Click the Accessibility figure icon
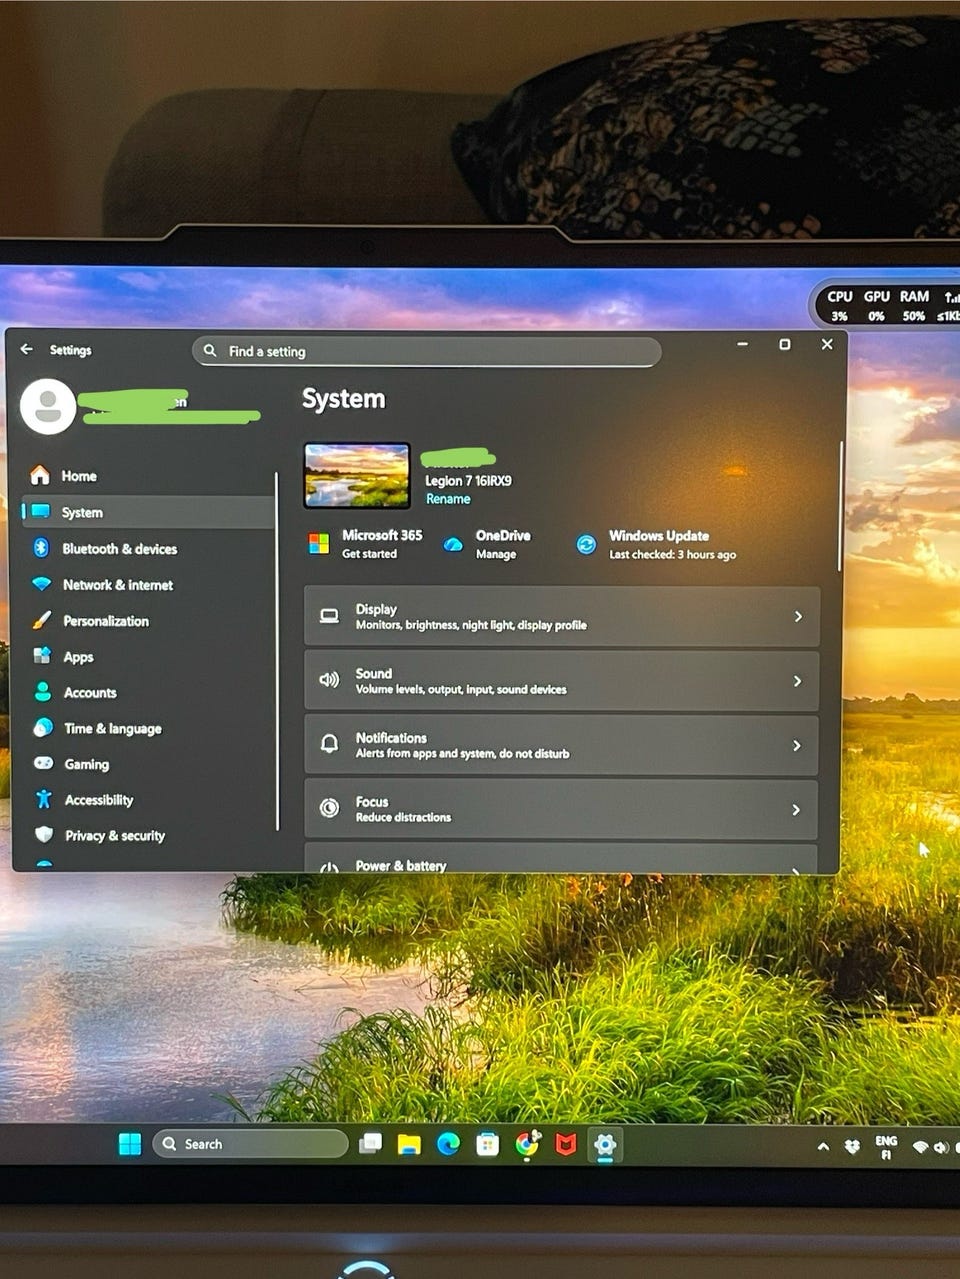The image size is (960, 1279). point(43,799)
